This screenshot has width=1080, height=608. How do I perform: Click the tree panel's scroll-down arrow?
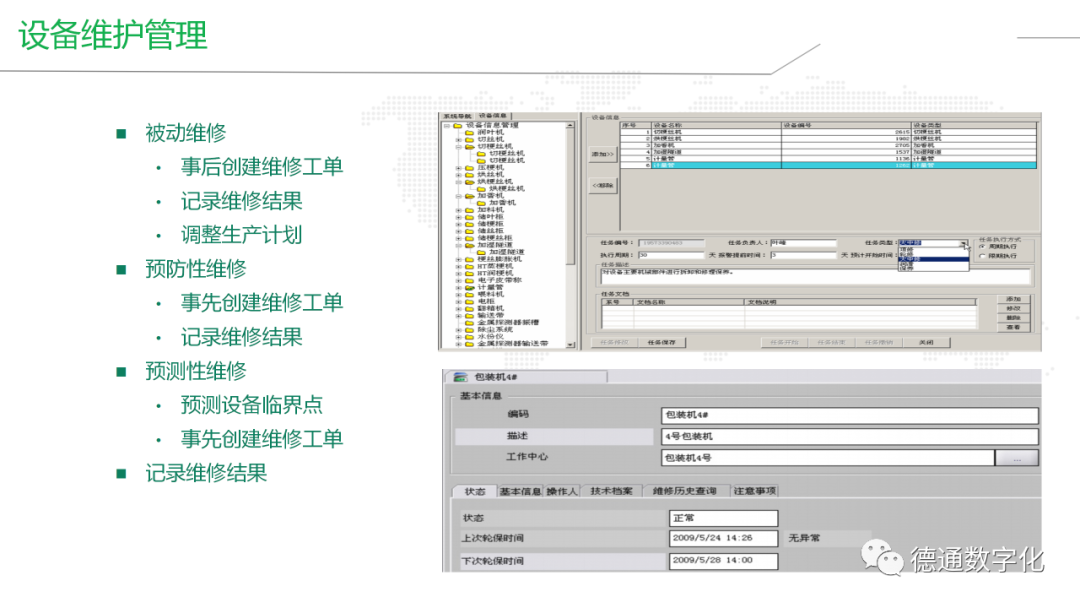coord(572,344)
